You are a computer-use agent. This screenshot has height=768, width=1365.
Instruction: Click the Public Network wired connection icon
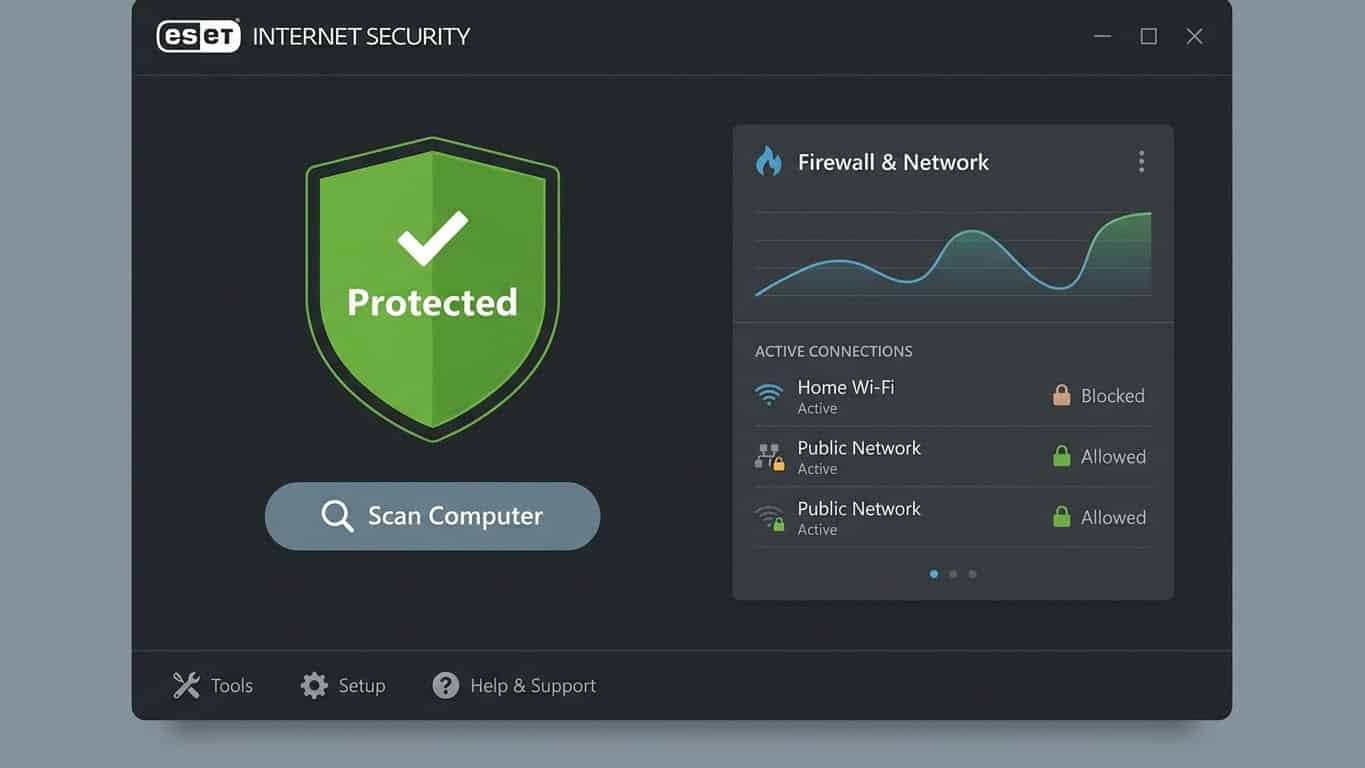tap(768, 456)
